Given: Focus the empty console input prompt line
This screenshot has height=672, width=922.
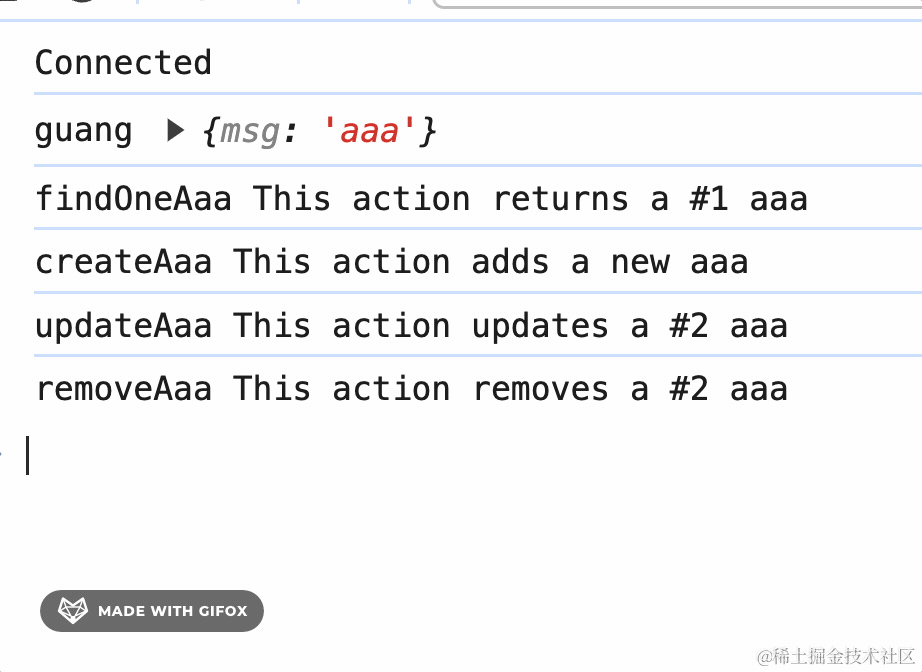Looking at the screenshot, I should [400, 455].
